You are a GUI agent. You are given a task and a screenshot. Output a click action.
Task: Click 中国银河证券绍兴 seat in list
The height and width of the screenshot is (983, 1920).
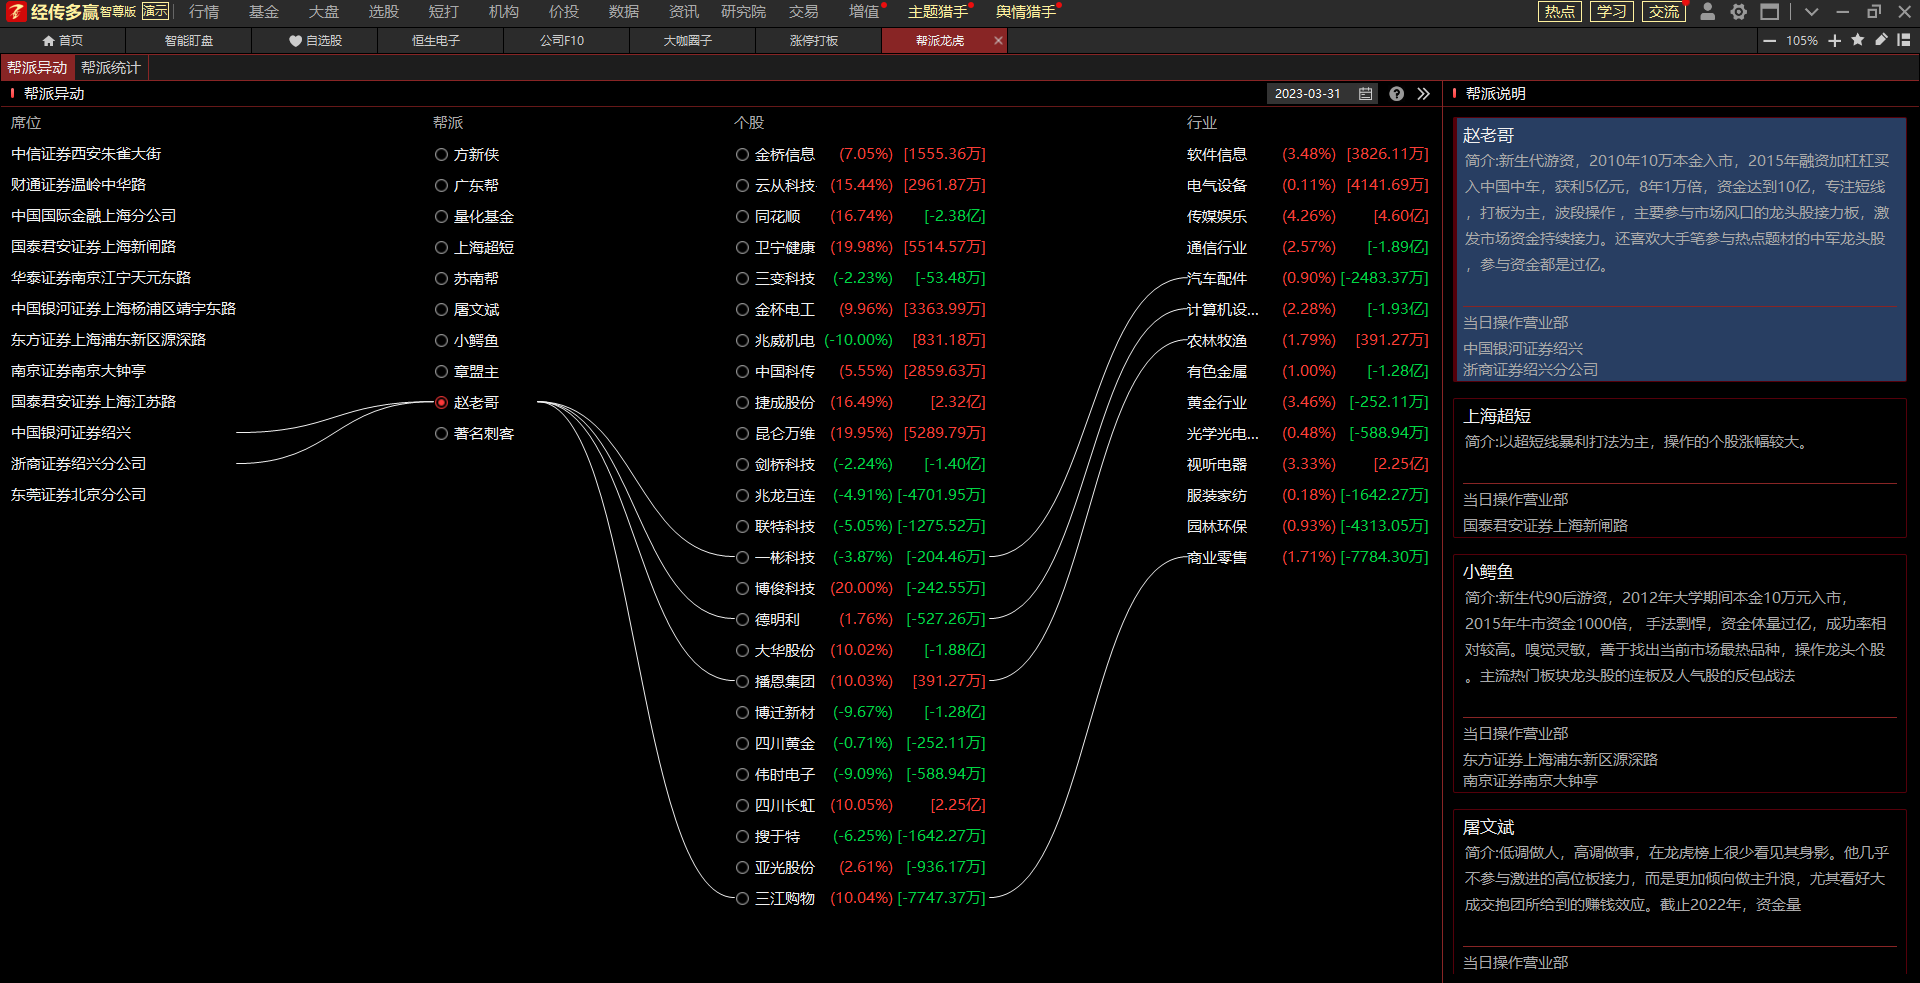71,433
